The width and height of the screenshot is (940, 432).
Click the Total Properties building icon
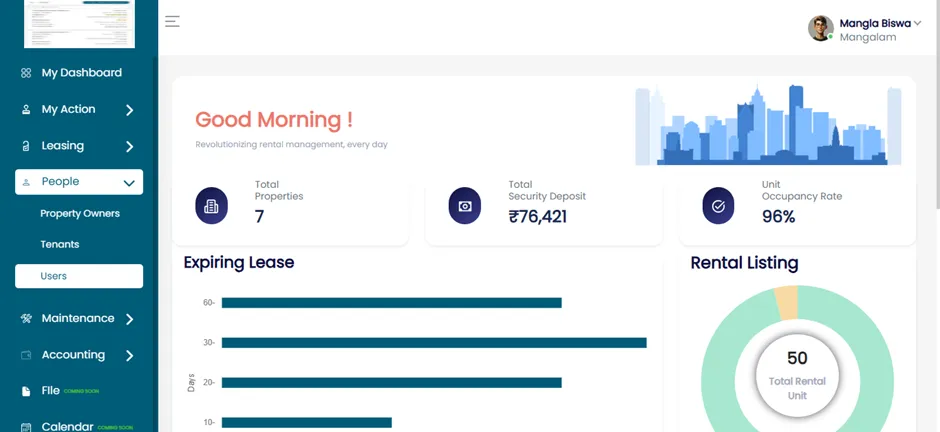pyautogui.click(x=212, y=206)
